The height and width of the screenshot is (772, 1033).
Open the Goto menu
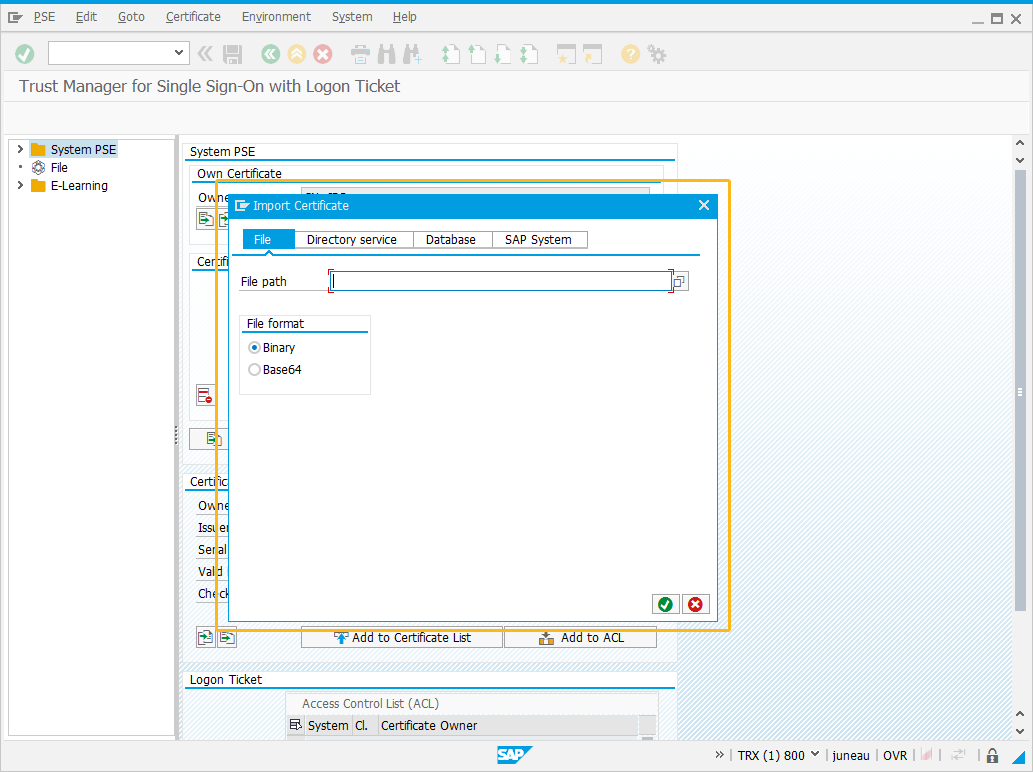131,17
